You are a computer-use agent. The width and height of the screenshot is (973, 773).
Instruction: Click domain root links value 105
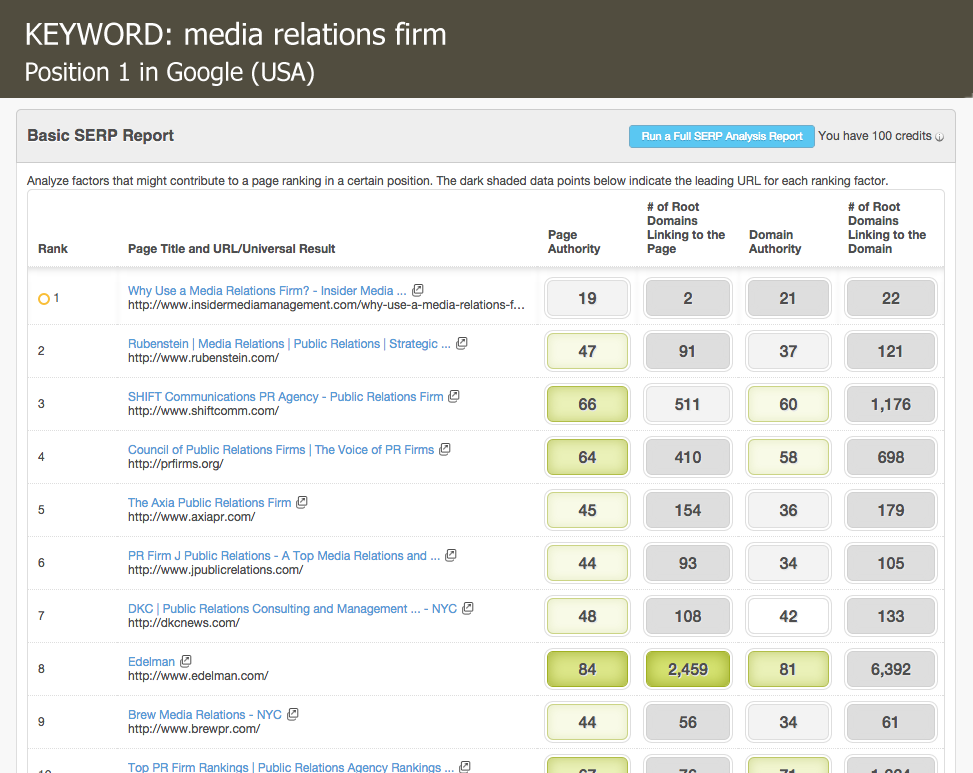[890, 563]
